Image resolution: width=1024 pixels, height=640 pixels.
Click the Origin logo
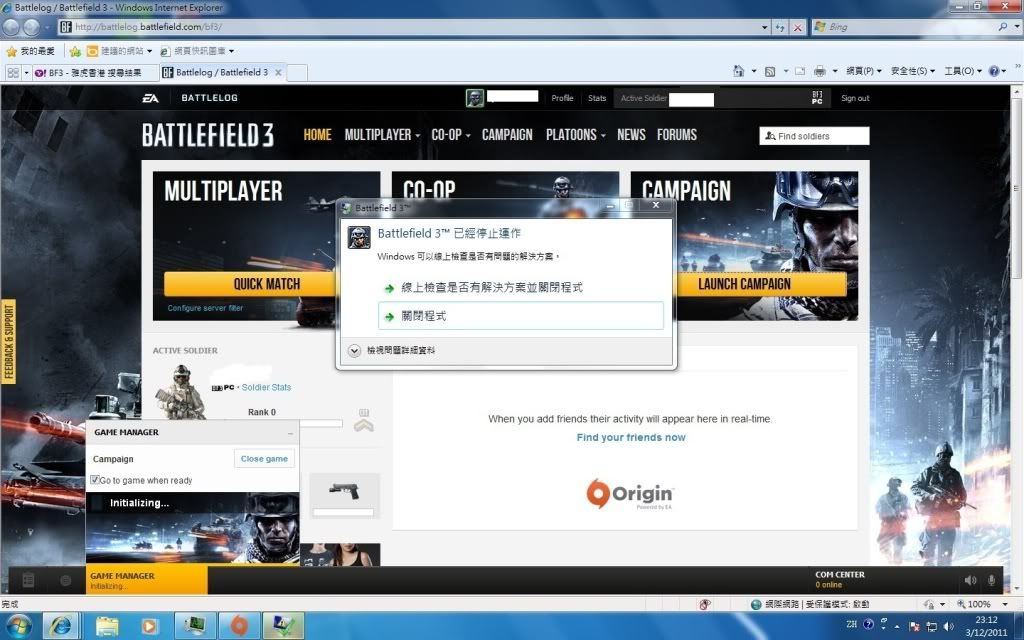click(x=629, y=494)
